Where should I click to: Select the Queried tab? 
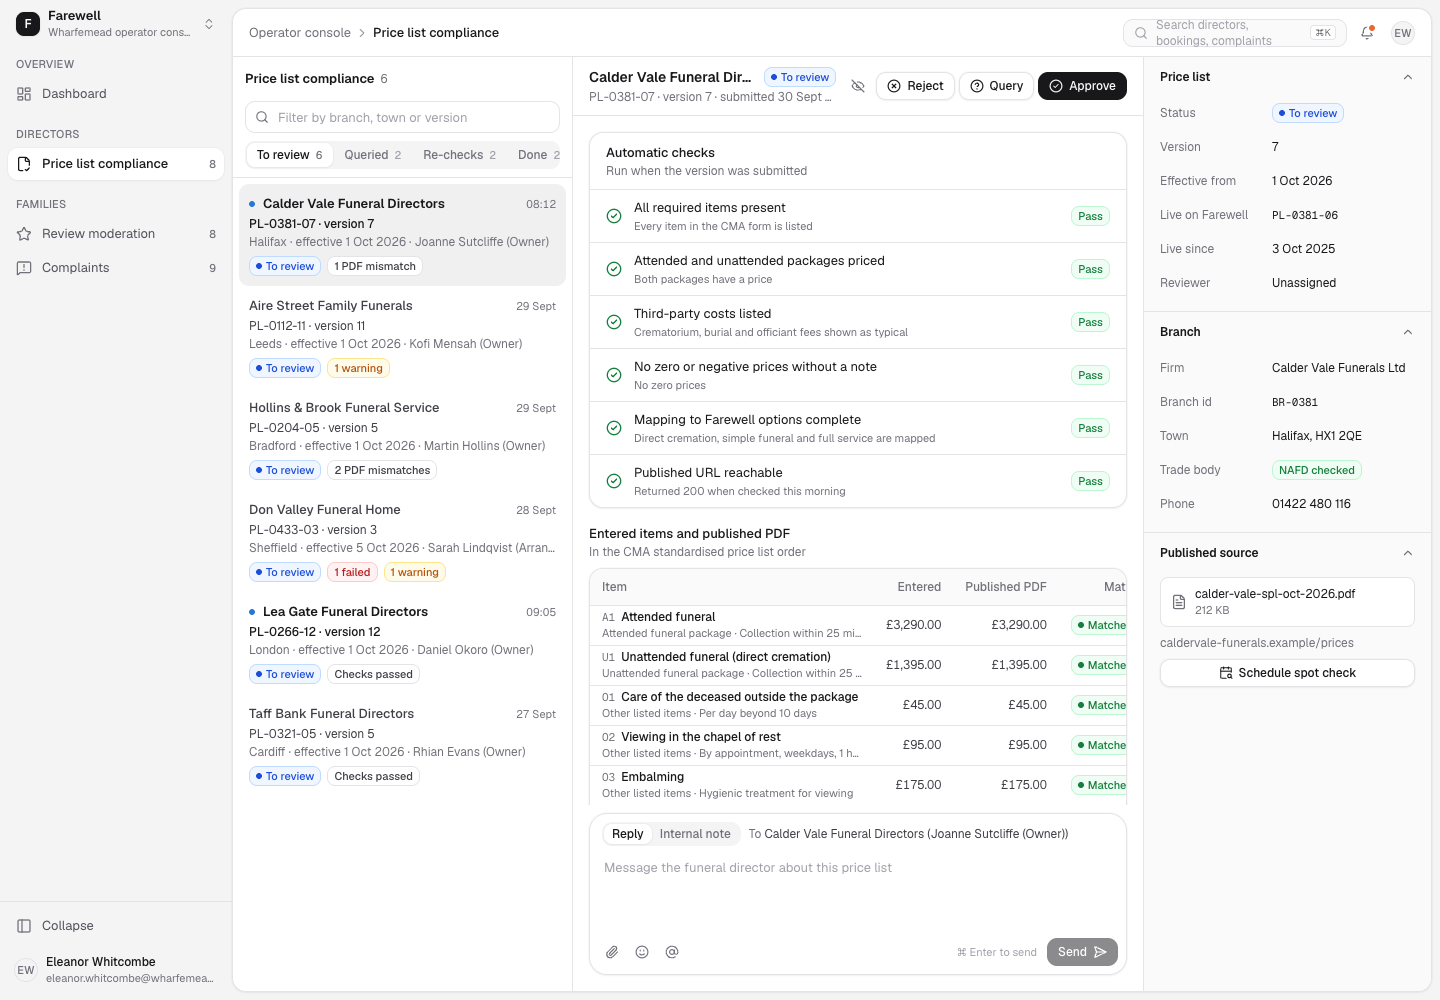pos(372,155)
